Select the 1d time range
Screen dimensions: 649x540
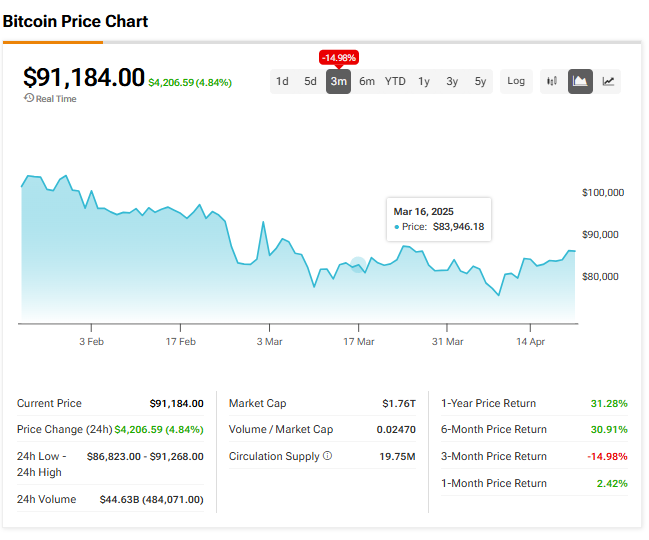[282, 81]
